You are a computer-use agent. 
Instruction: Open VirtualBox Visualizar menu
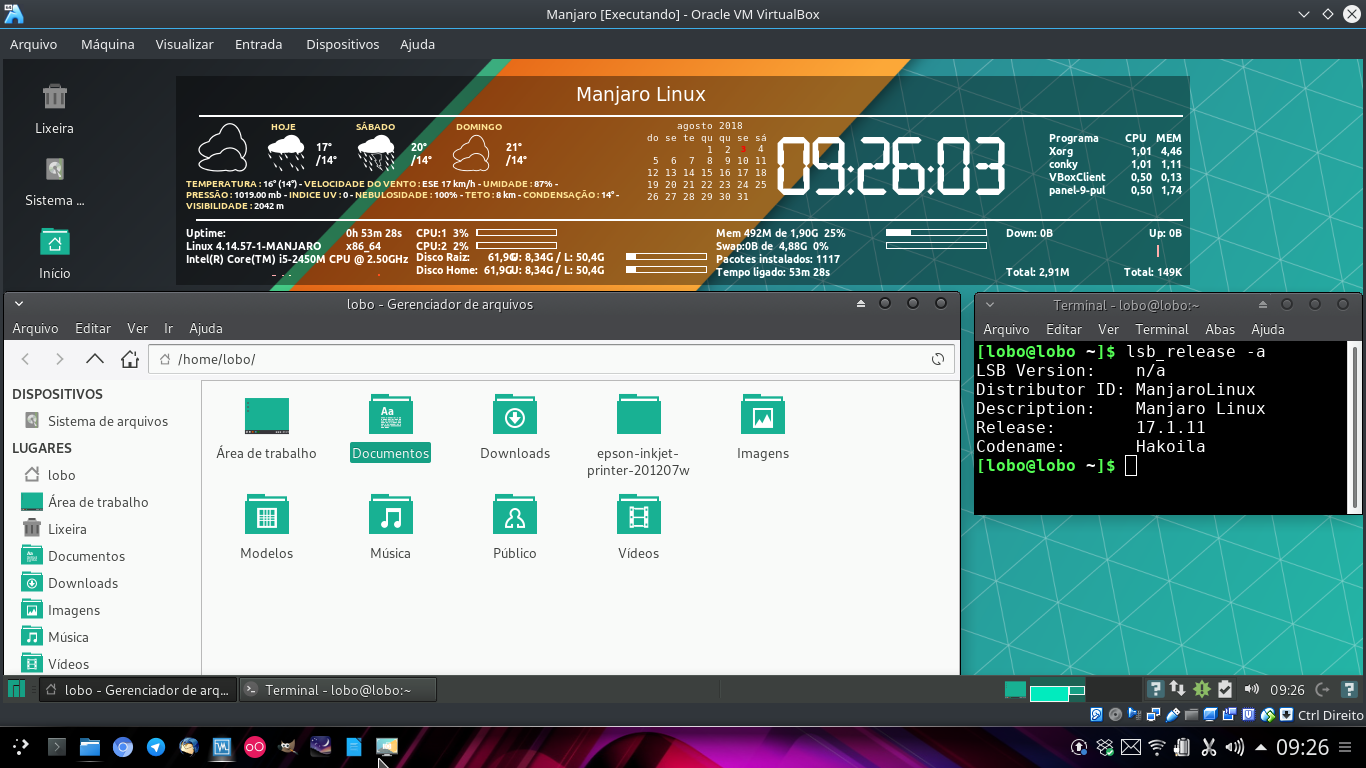click(x=184, y=44)
